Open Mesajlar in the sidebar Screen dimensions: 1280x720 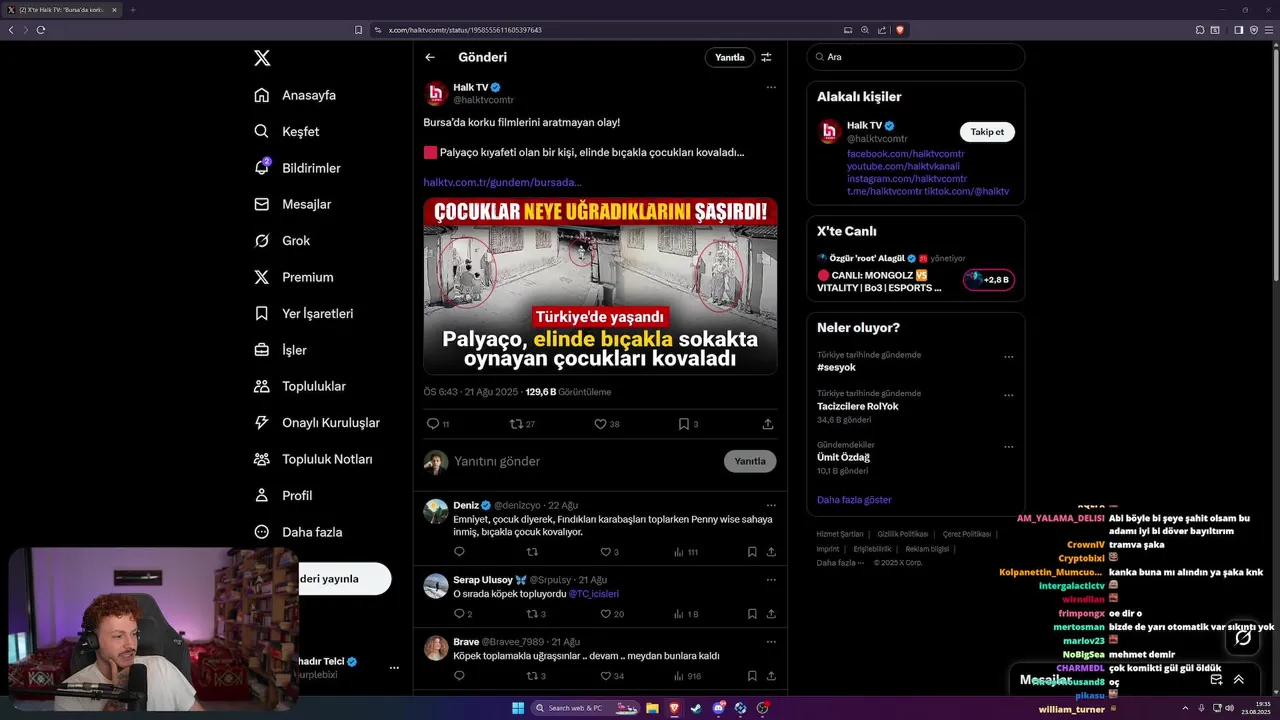[292, 204]
